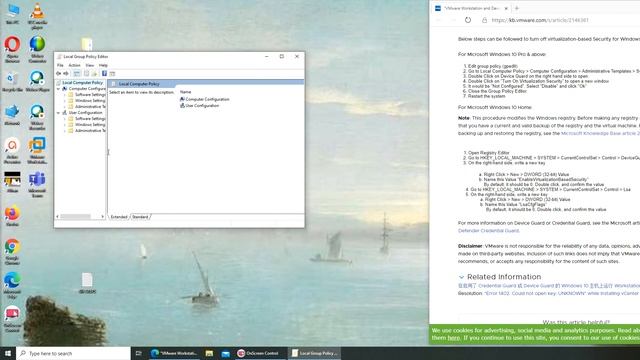Screen dimensions: 640x360
Task: Select the VMware Workstation browser tab
Action: 471,8
